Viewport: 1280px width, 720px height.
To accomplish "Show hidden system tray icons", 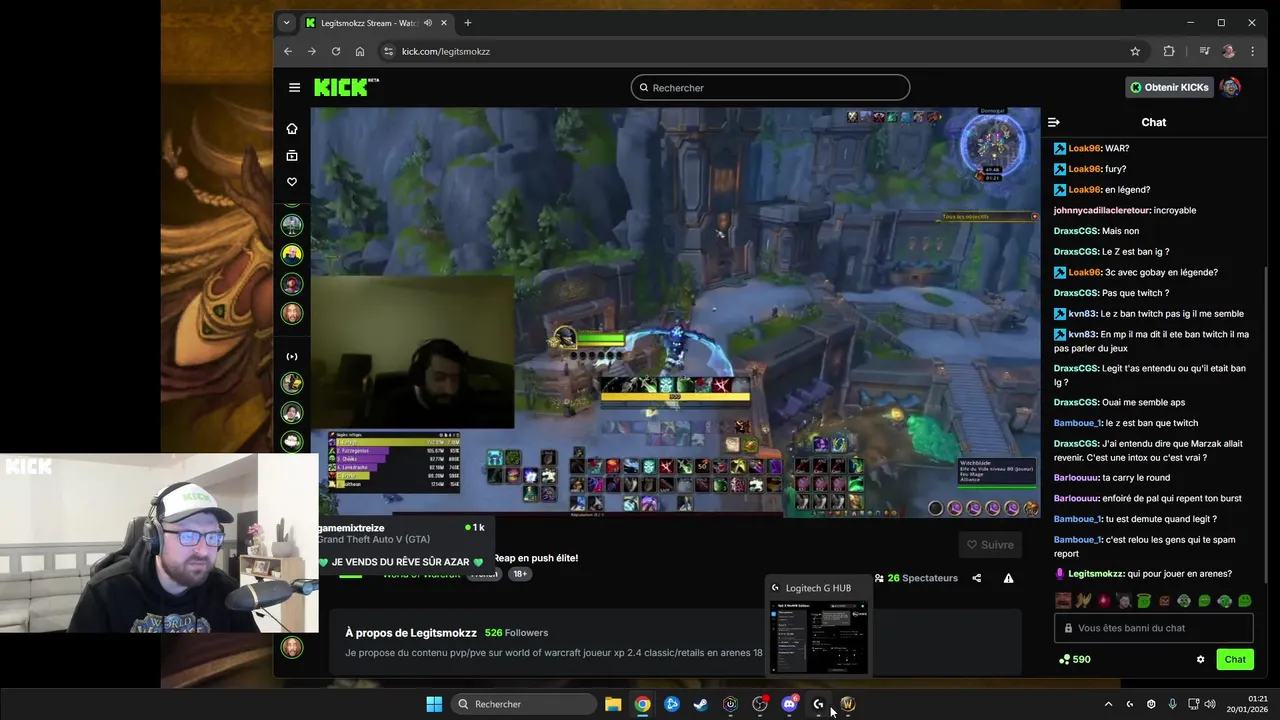I will coord(1108,704).
